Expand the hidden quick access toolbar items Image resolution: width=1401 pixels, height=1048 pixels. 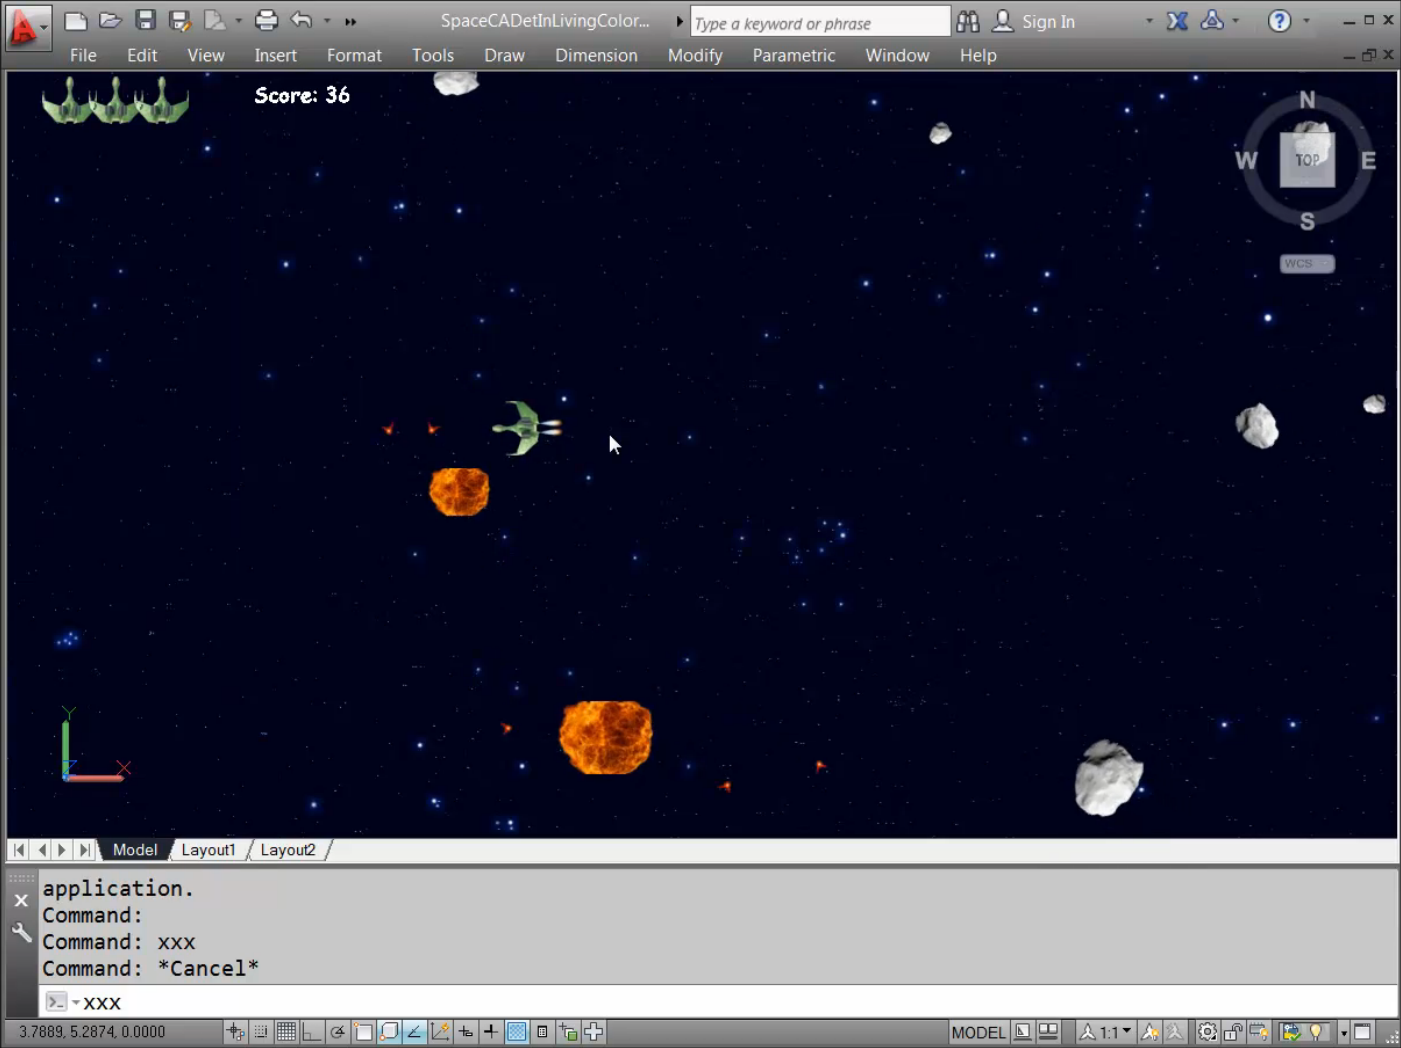click(350, 21)
